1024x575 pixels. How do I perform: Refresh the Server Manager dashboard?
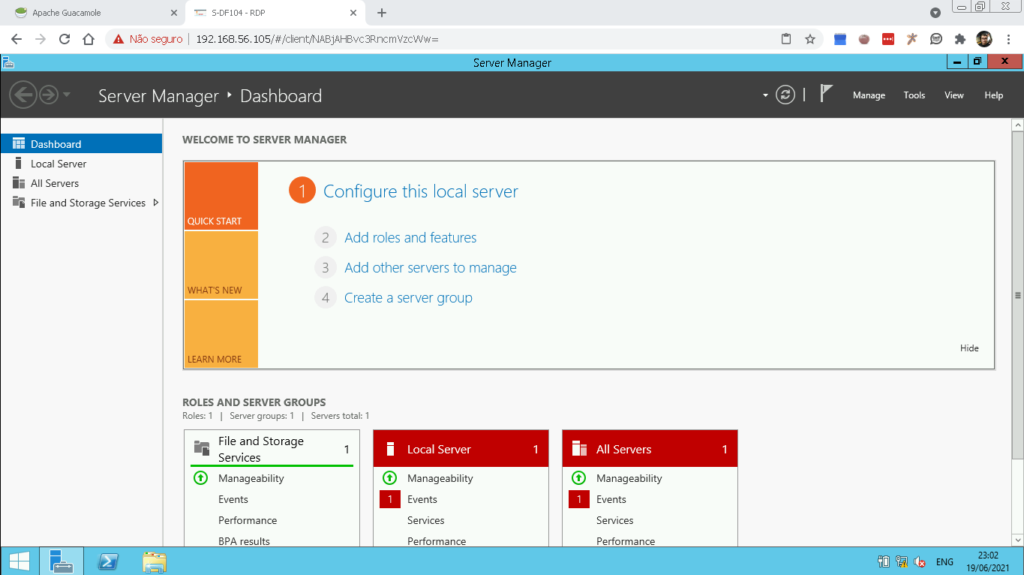[785, 95]
